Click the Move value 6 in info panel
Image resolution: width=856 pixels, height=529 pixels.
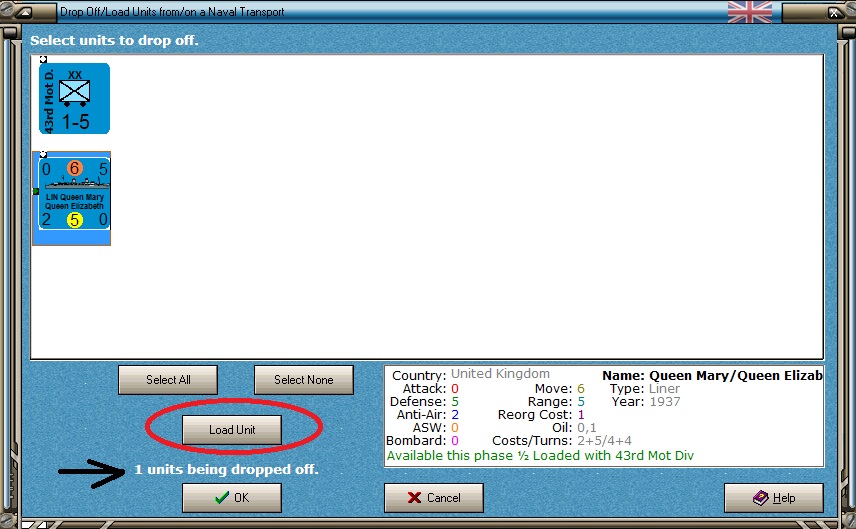581,389
